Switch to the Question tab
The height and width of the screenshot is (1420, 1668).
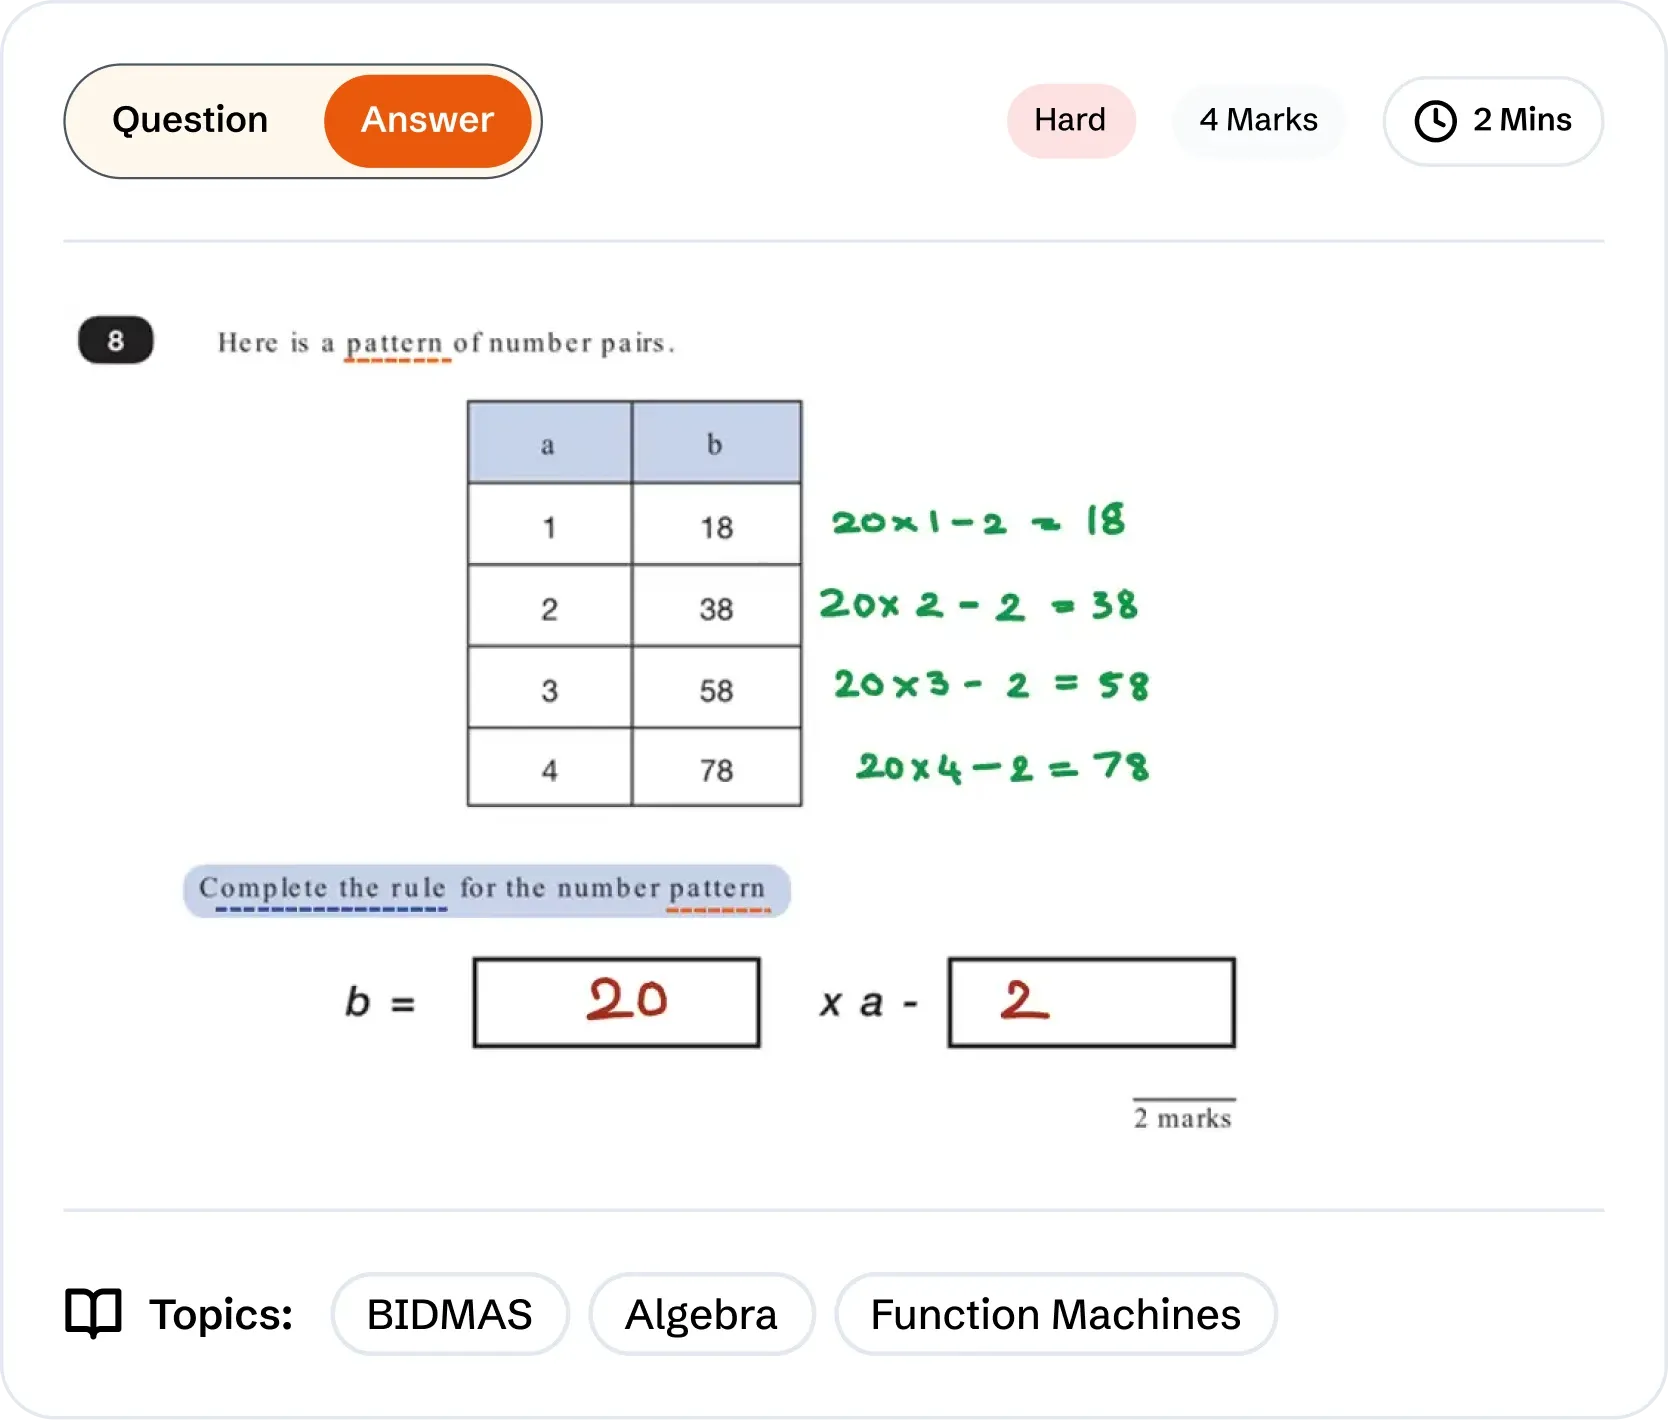(190, 120)
